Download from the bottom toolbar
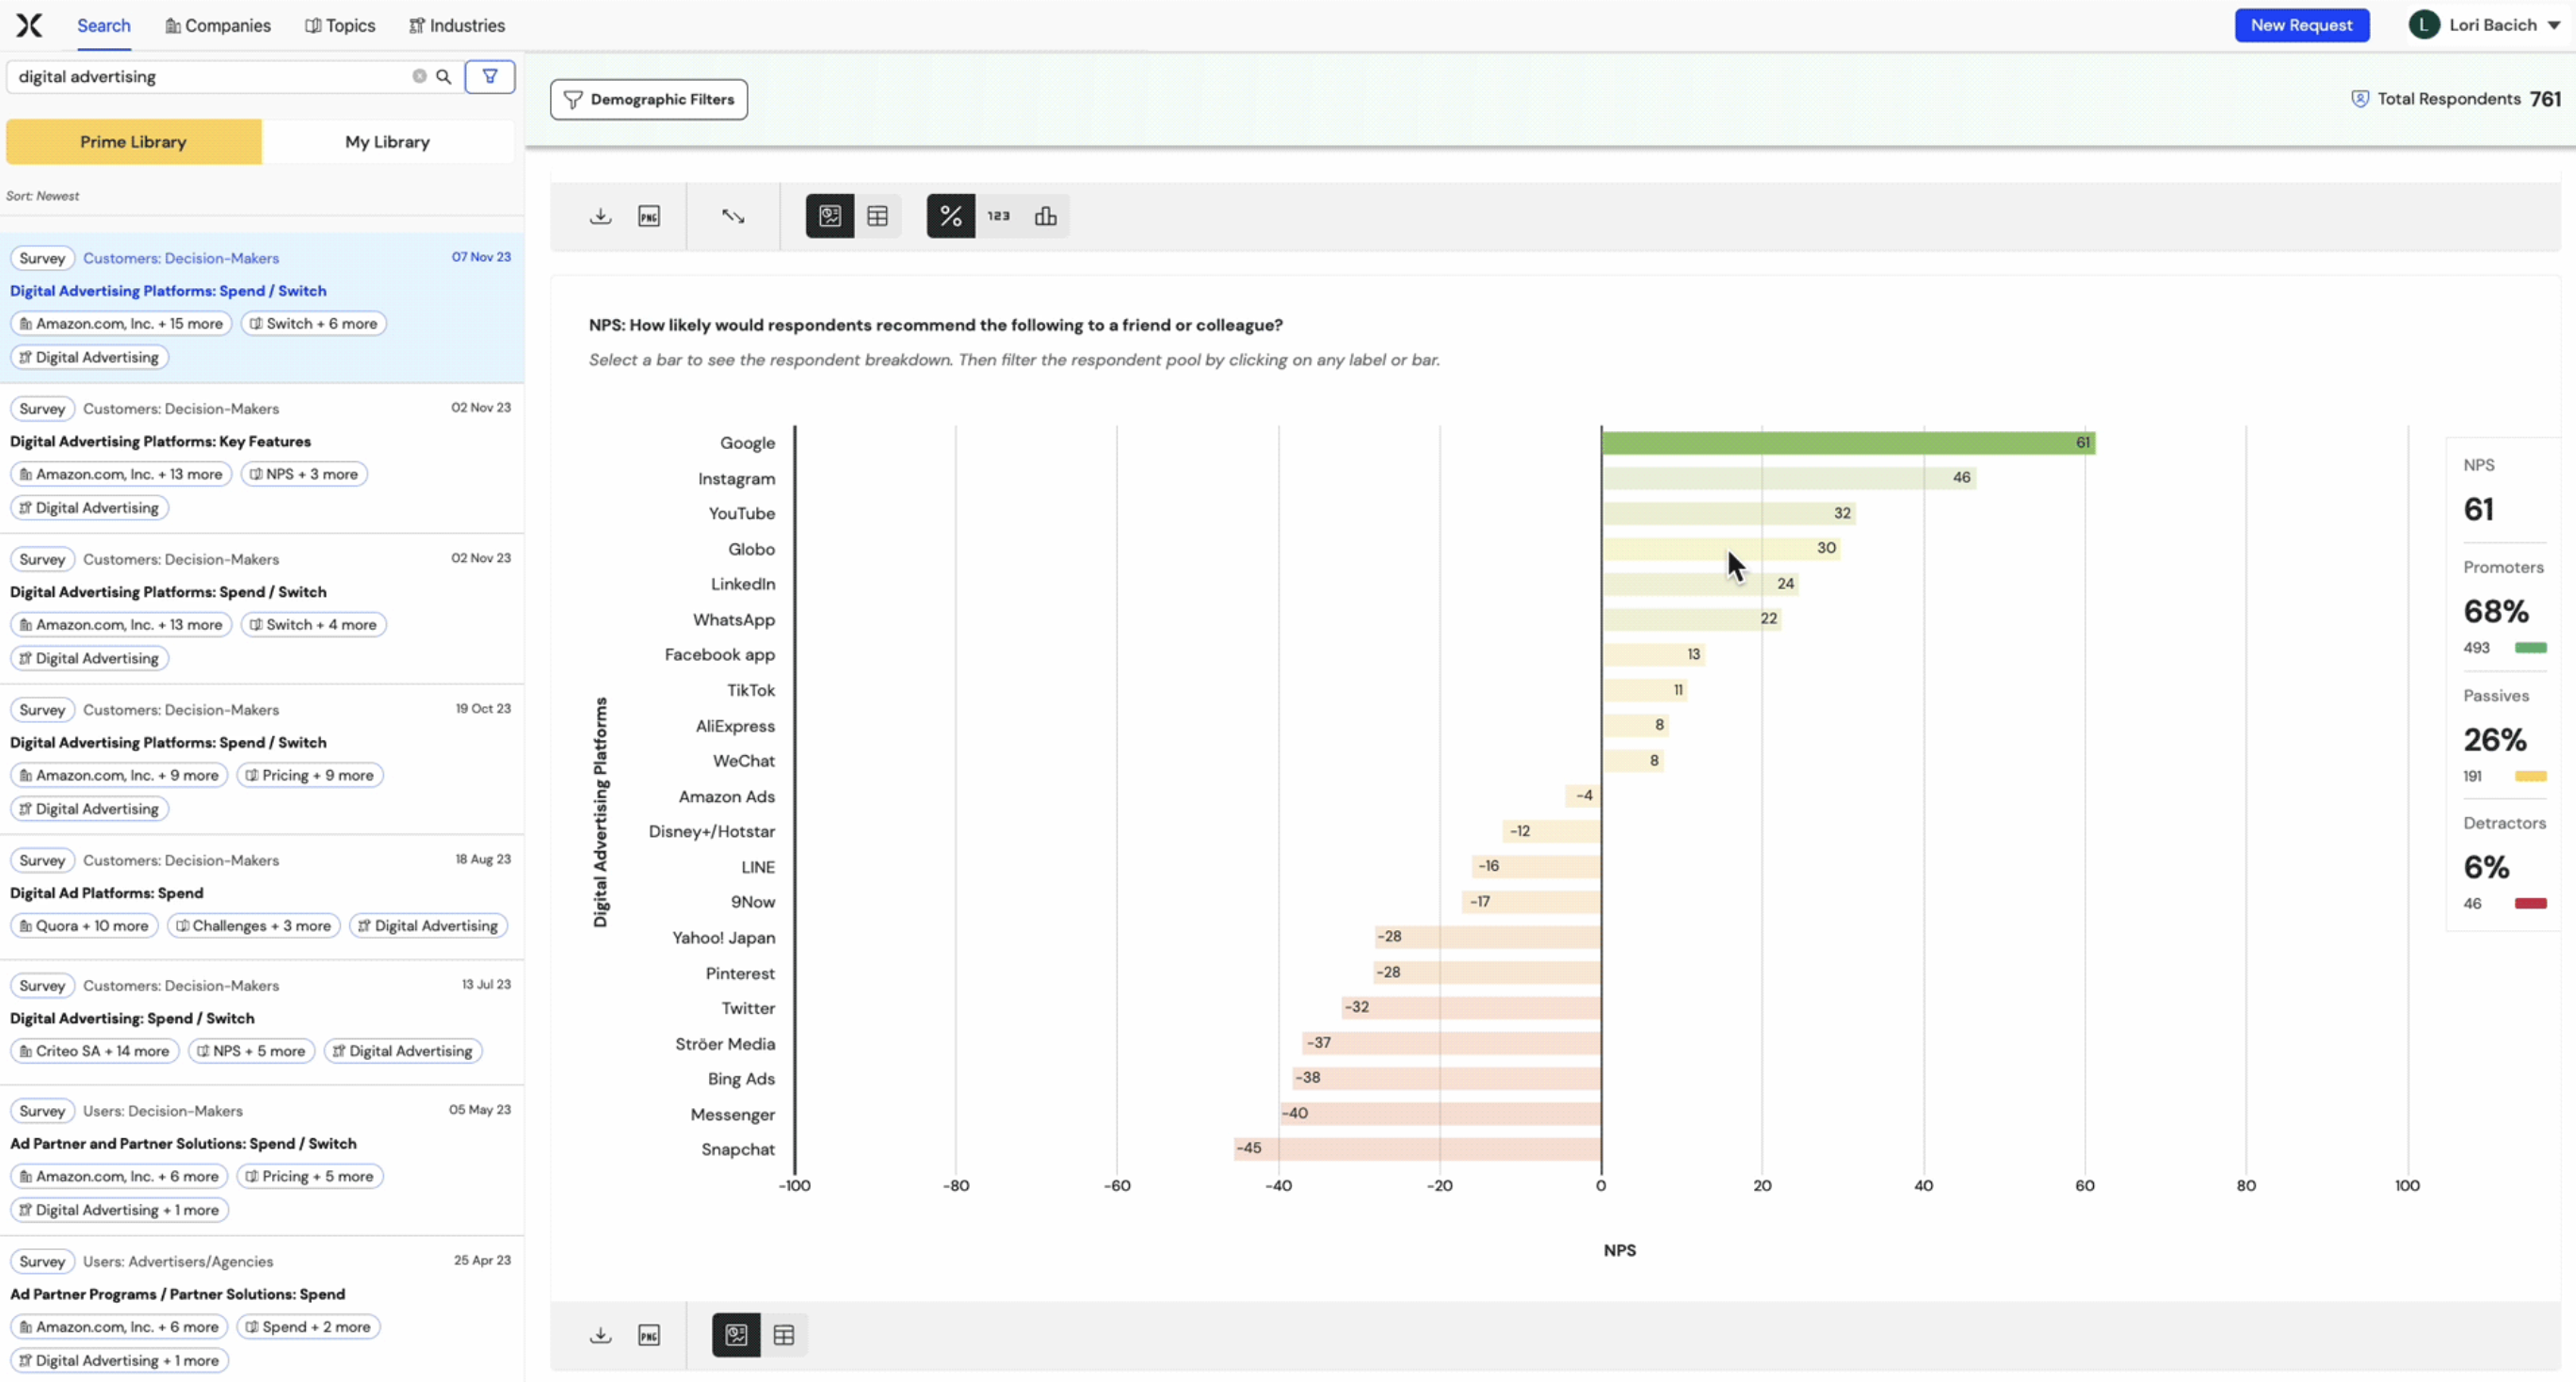 600,1335
